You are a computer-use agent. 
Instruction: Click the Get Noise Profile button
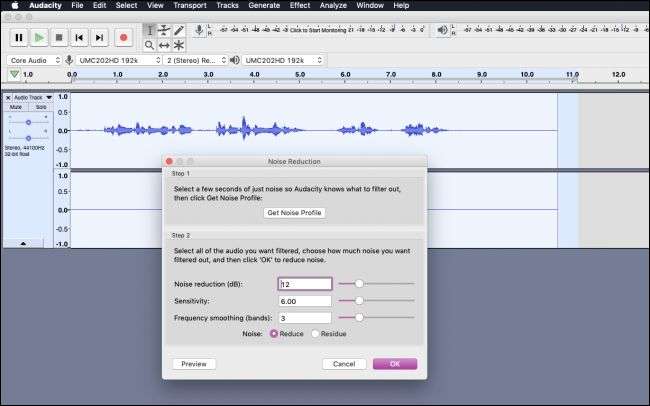click(294, 213)
